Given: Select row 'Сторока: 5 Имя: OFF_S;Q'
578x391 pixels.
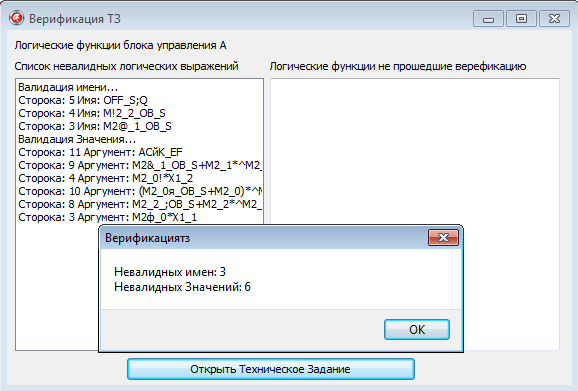Looking at the screenshot, I should coord(139,100).
